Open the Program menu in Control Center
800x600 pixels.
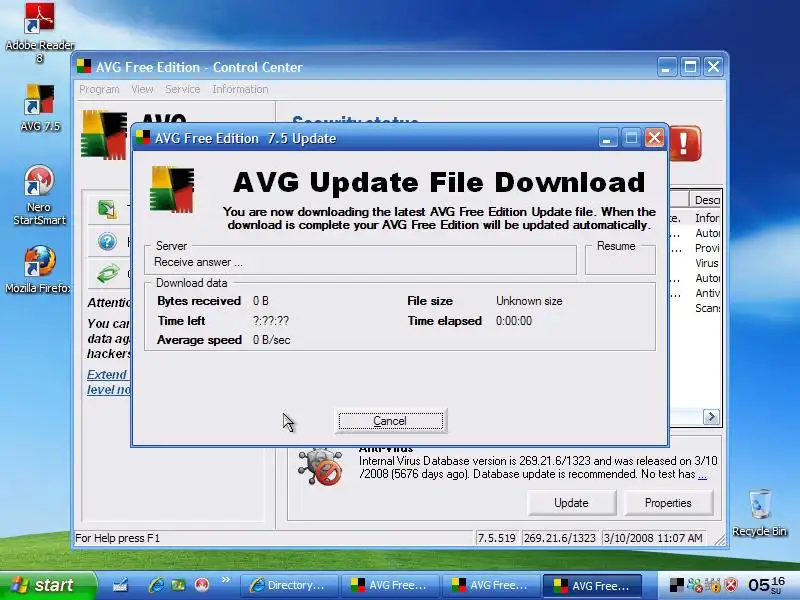coord(99,89)
